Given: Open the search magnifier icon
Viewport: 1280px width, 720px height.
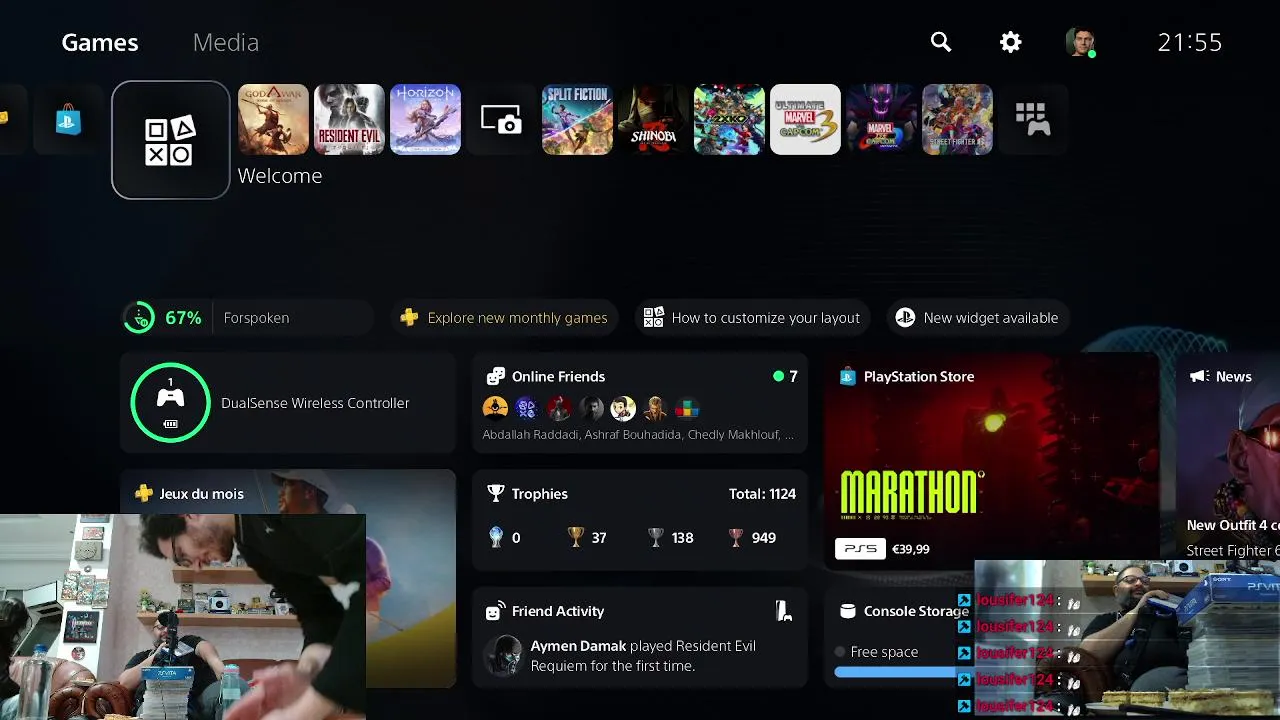Looking at the screenshot, I should (941, 42).
